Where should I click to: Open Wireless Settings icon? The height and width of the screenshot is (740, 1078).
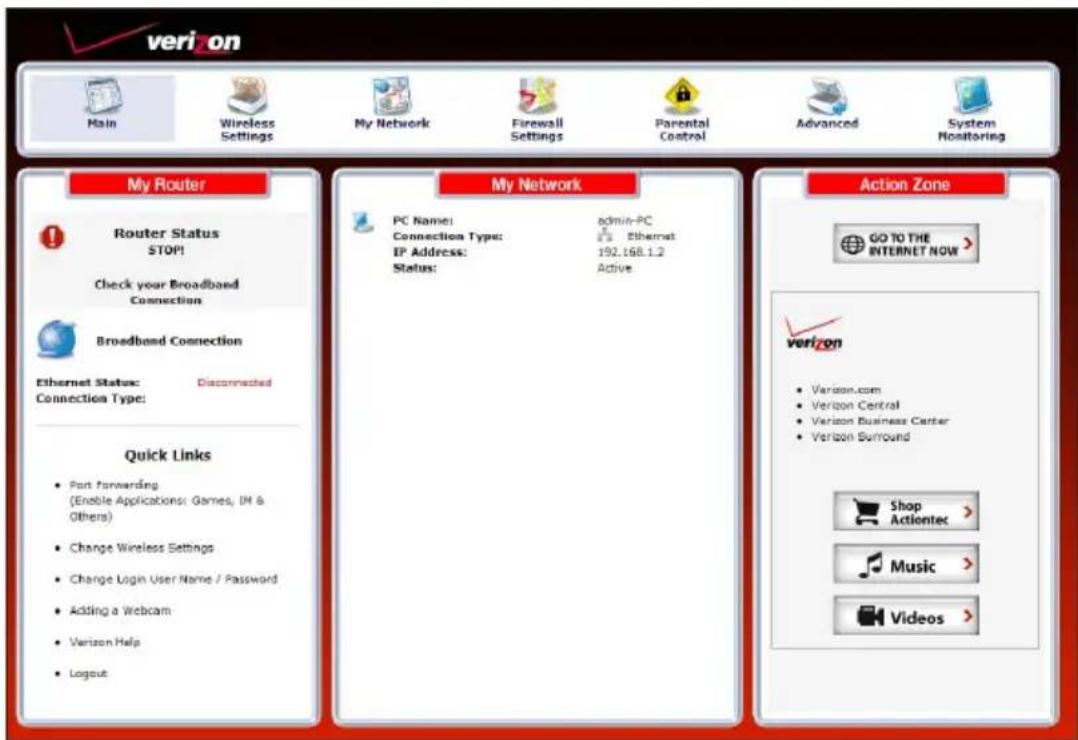247,95
